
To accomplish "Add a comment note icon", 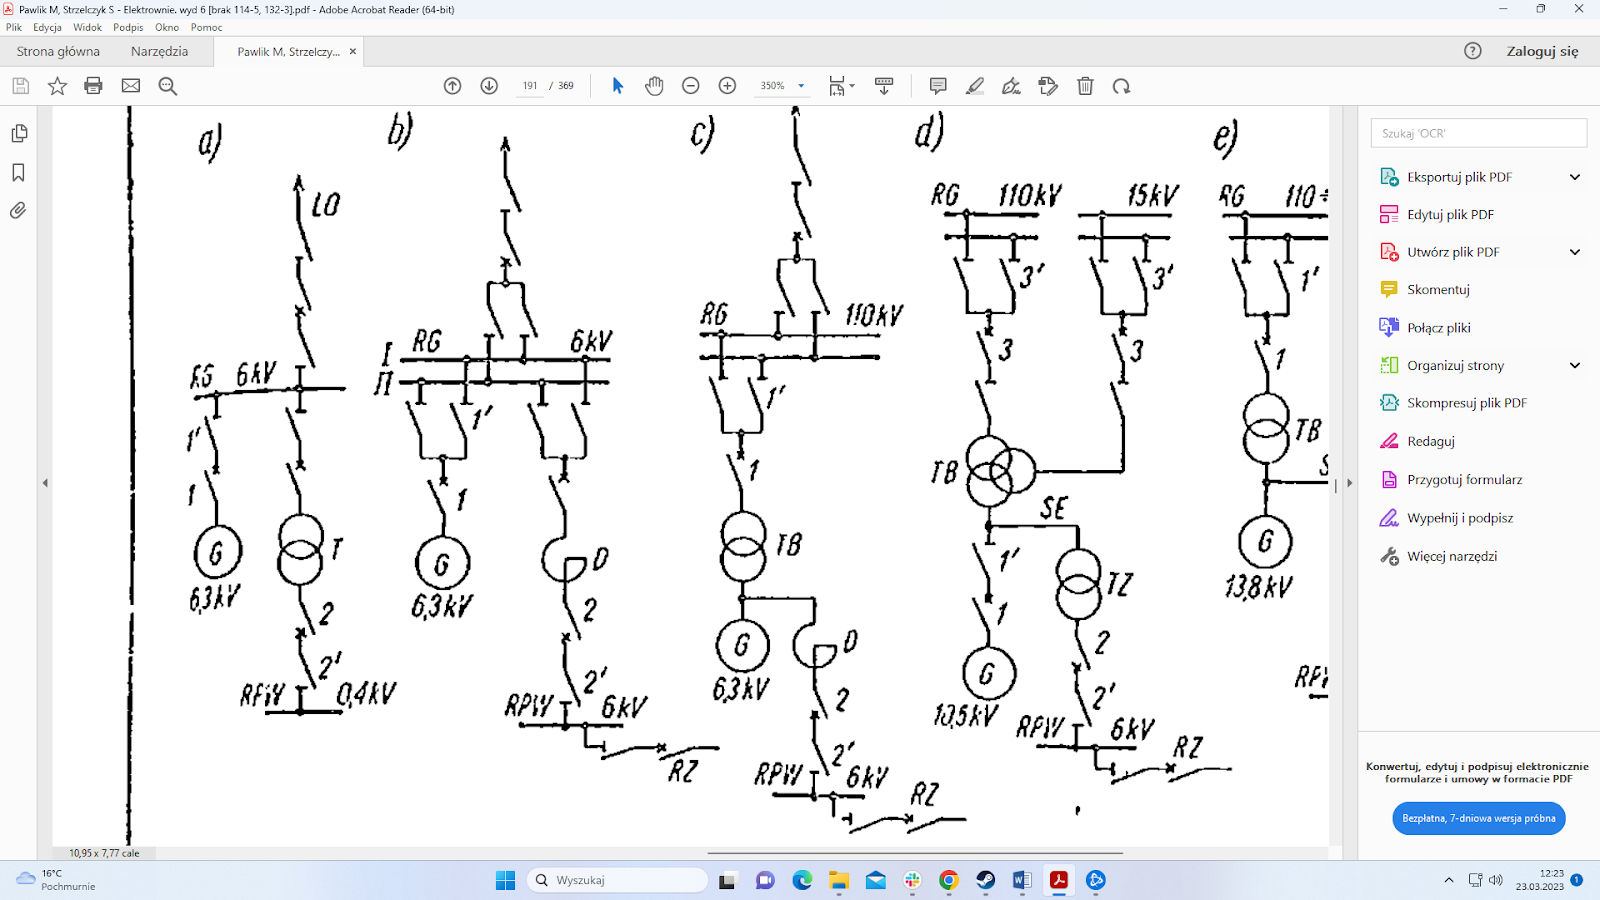I will click(937, 86).
